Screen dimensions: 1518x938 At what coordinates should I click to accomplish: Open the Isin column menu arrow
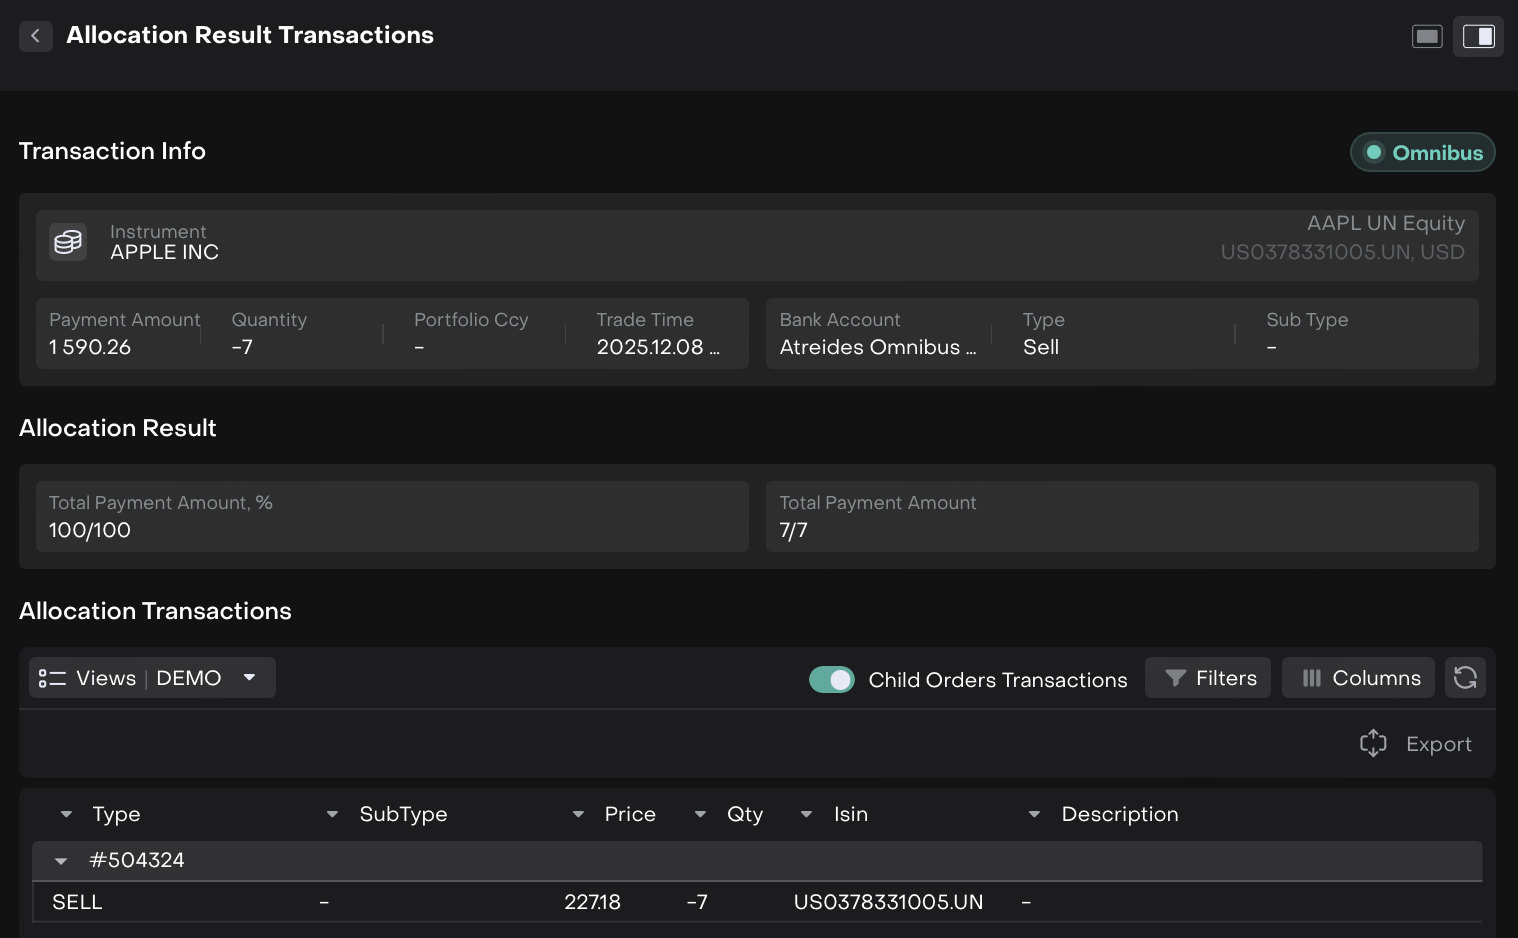(806, 815)
